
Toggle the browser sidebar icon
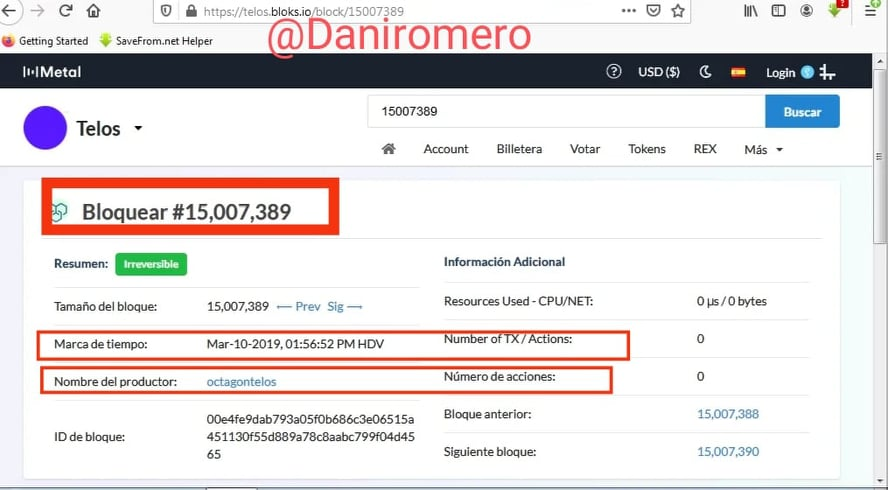779,11
